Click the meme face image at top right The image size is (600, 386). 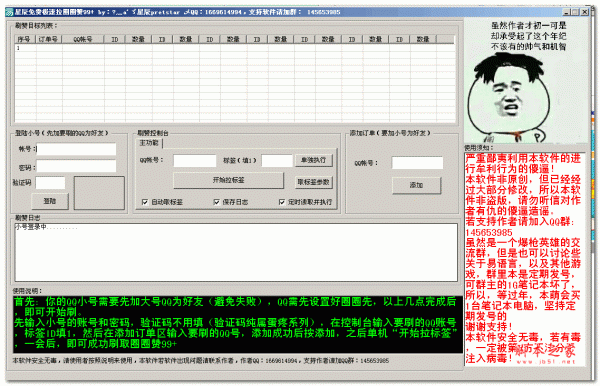[525, 80]
